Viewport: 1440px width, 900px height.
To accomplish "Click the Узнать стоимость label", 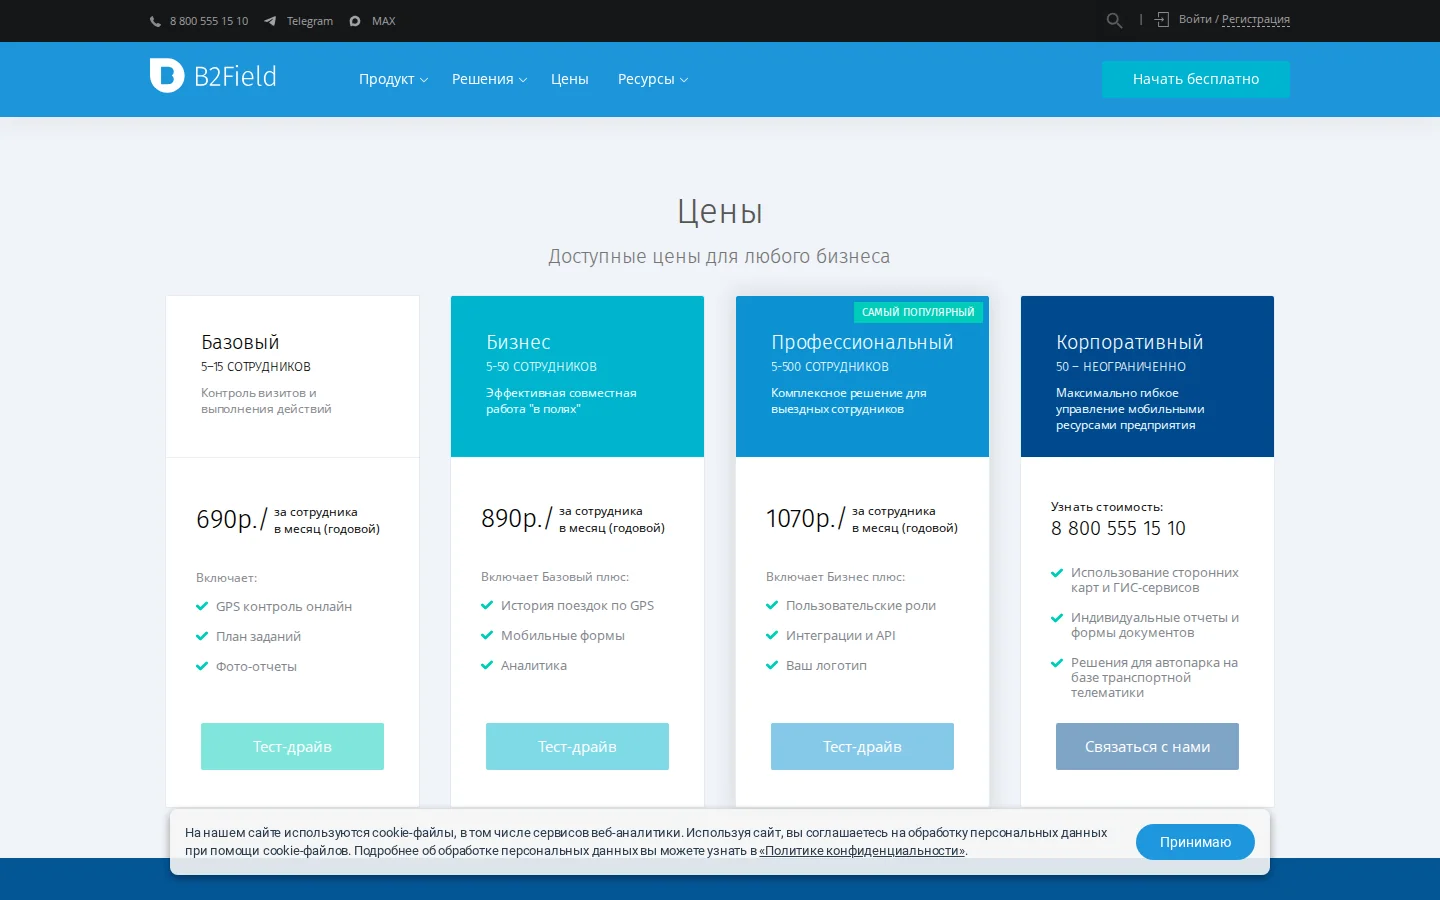I will 1107,507.
